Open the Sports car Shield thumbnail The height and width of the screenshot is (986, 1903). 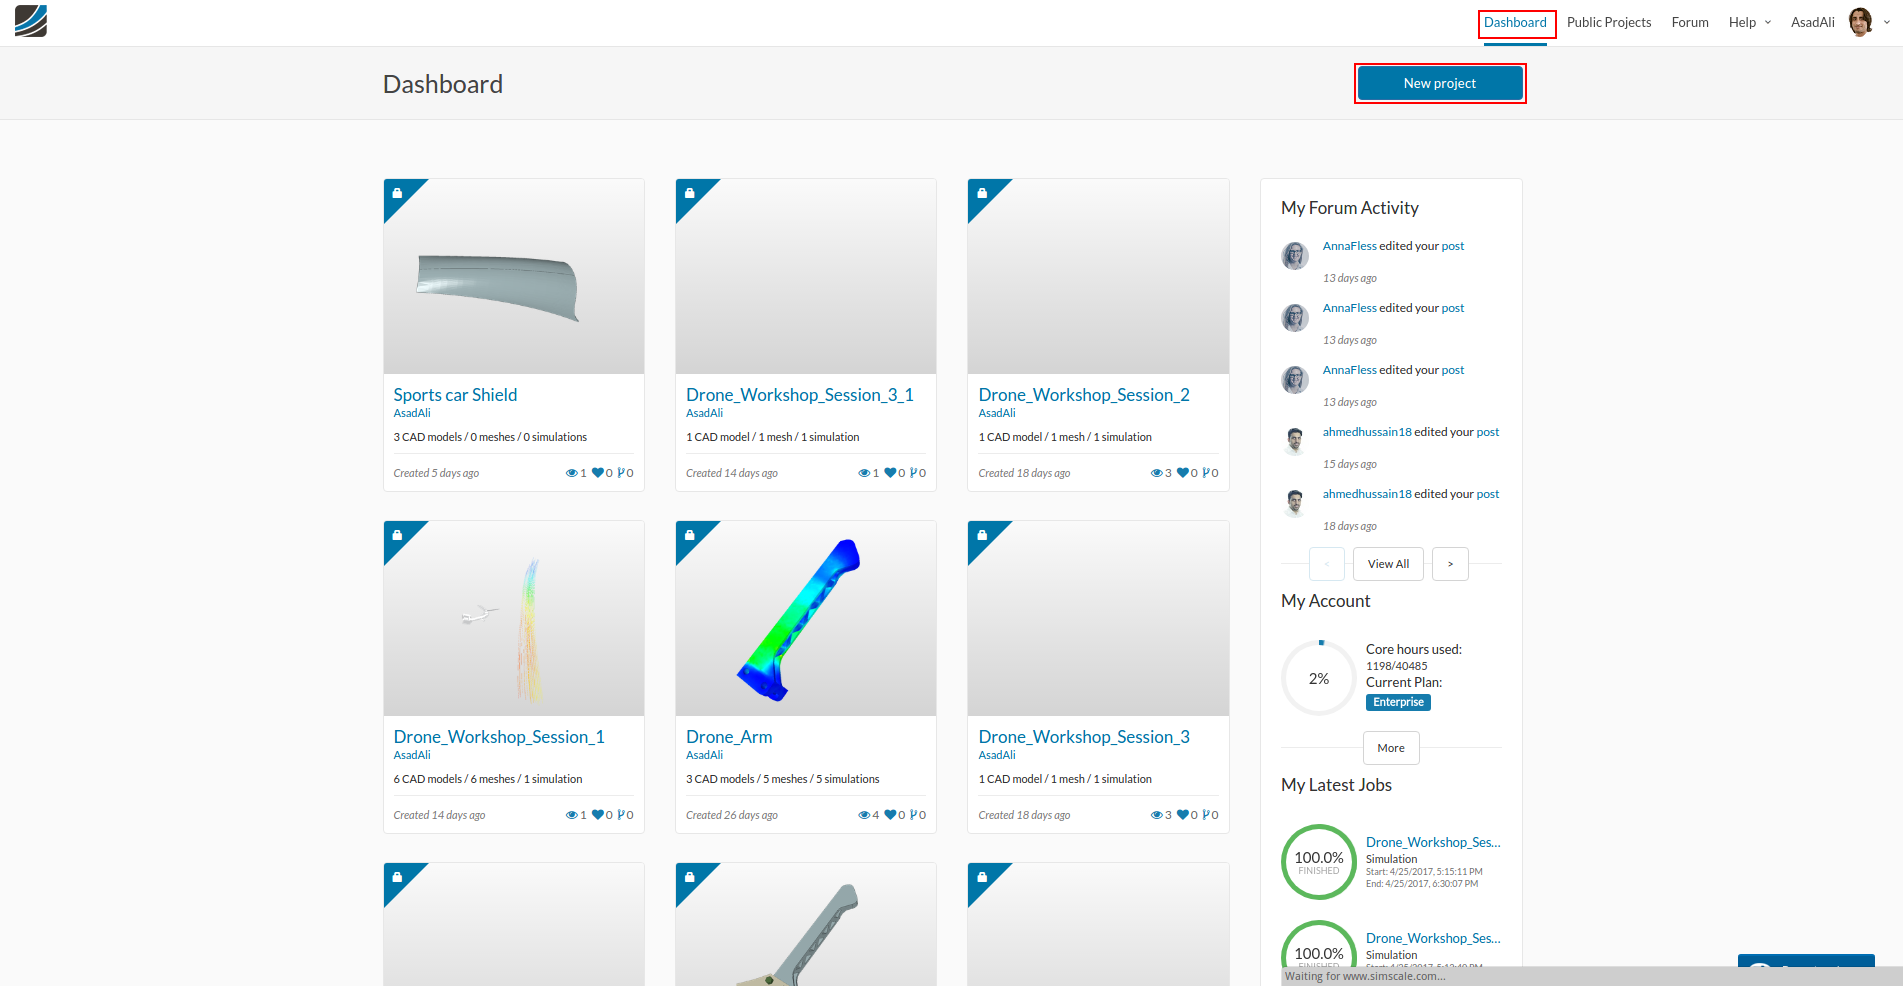point(514,277)
